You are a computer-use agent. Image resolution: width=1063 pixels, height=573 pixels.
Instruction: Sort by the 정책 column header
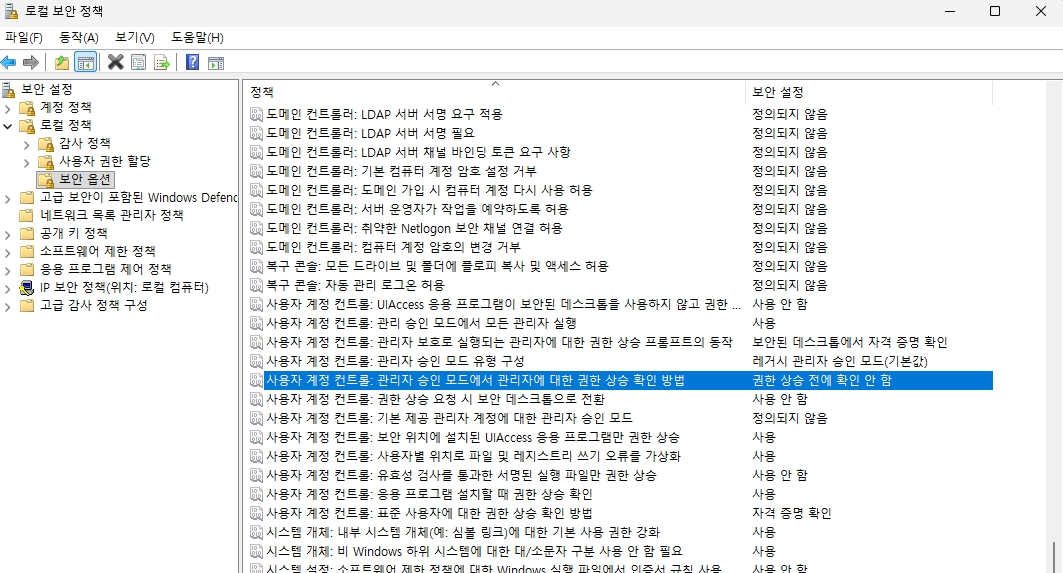click(262, 92)
